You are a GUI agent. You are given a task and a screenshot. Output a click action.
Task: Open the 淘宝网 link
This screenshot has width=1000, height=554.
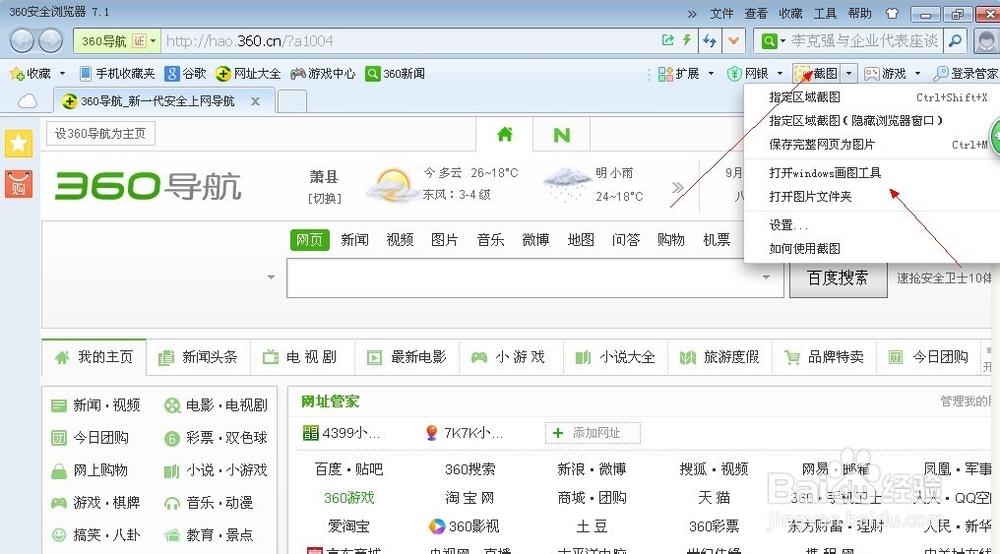pyautogui.click(x=469, y=498)
